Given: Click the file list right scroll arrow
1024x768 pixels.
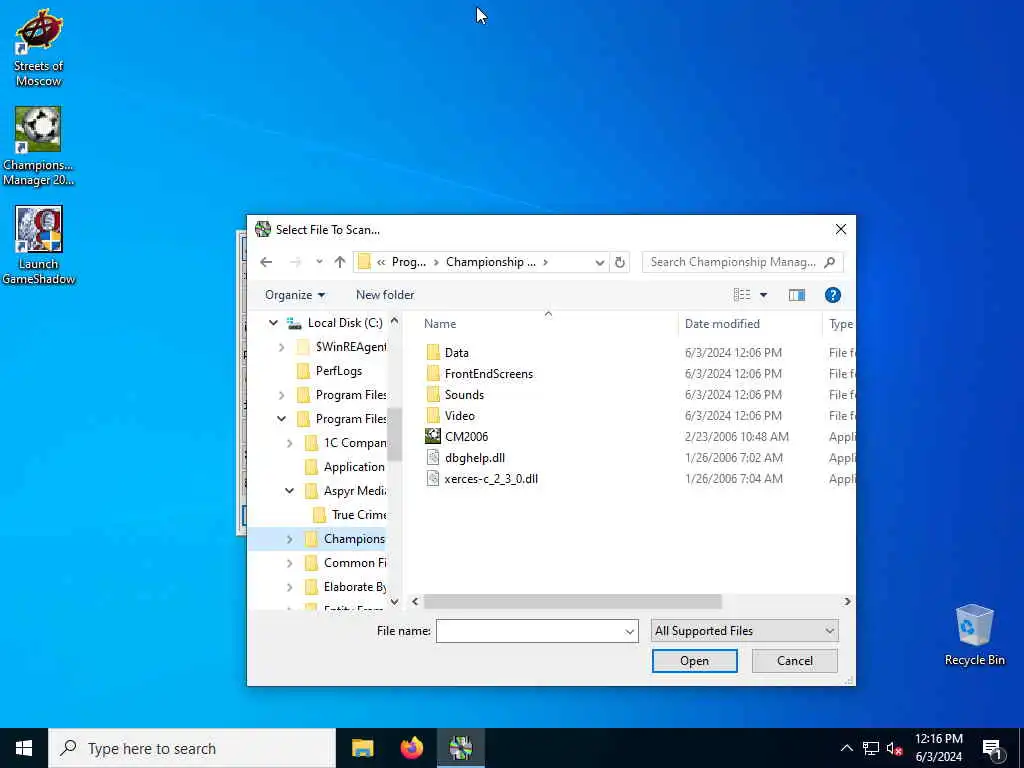Looking at the screenshot, I should click(847, 601).
